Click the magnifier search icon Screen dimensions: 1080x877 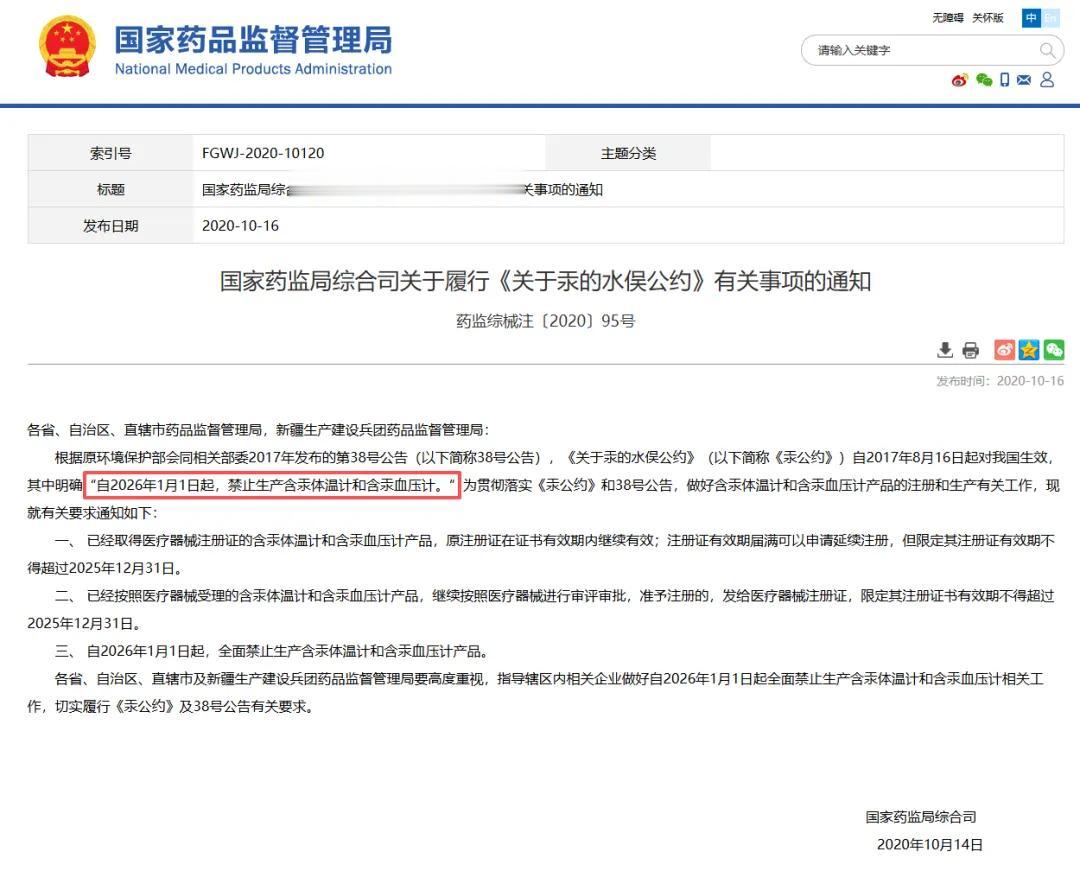pyautogui.click(x=1047, y=50)
